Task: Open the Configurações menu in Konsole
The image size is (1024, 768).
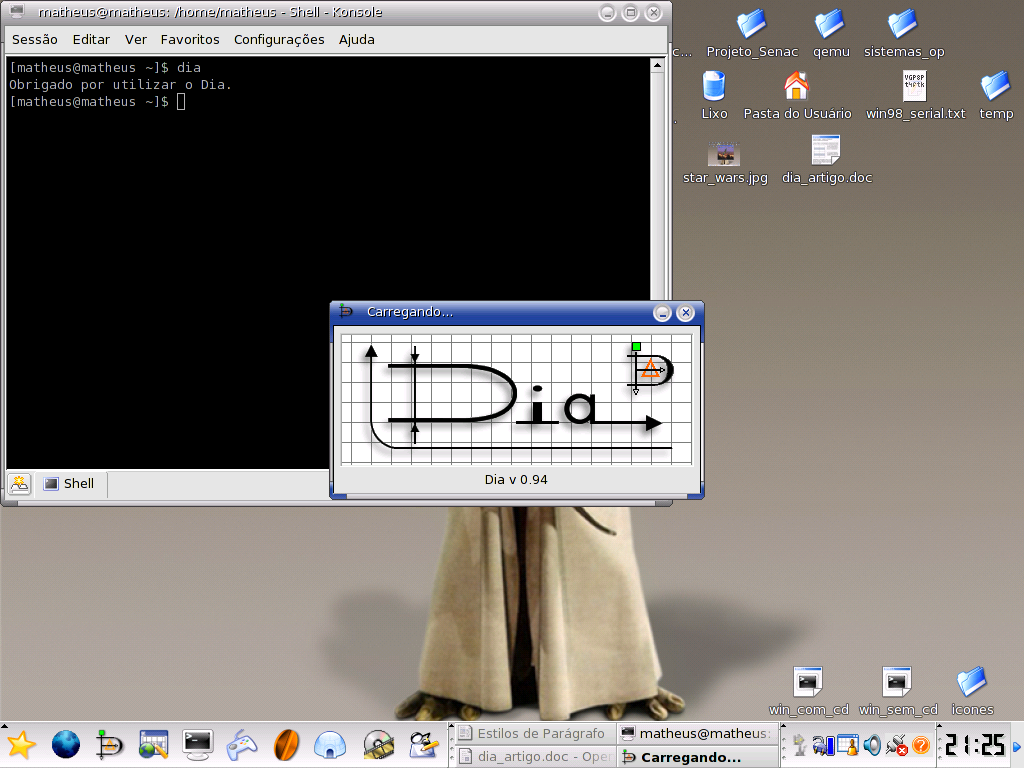Action: pos(279,40)
